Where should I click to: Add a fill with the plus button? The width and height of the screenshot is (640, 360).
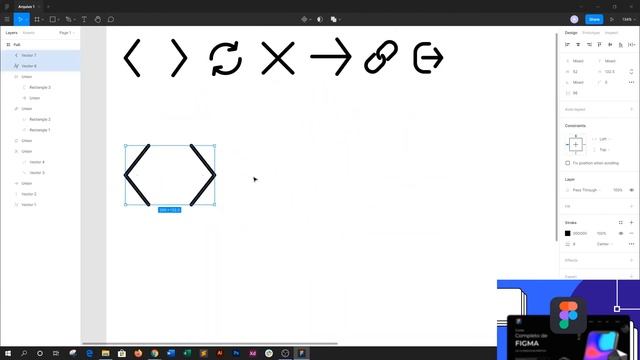coord(631,206)
